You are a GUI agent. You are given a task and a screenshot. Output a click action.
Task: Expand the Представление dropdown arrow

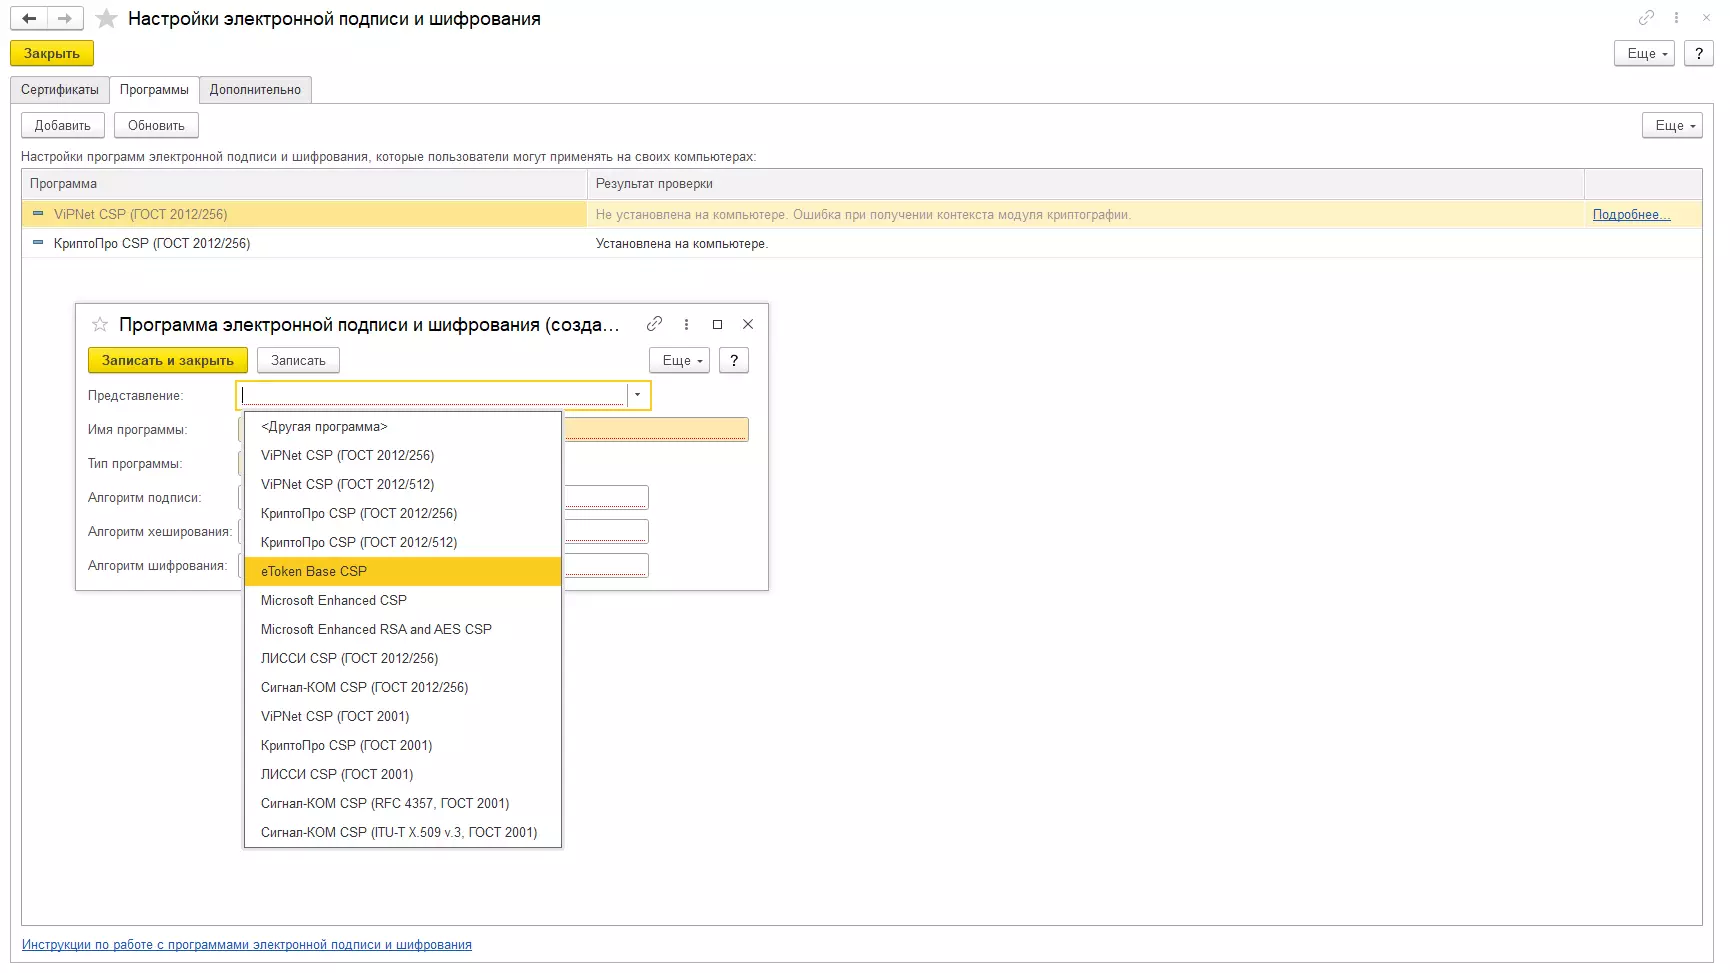pos(638,395)
